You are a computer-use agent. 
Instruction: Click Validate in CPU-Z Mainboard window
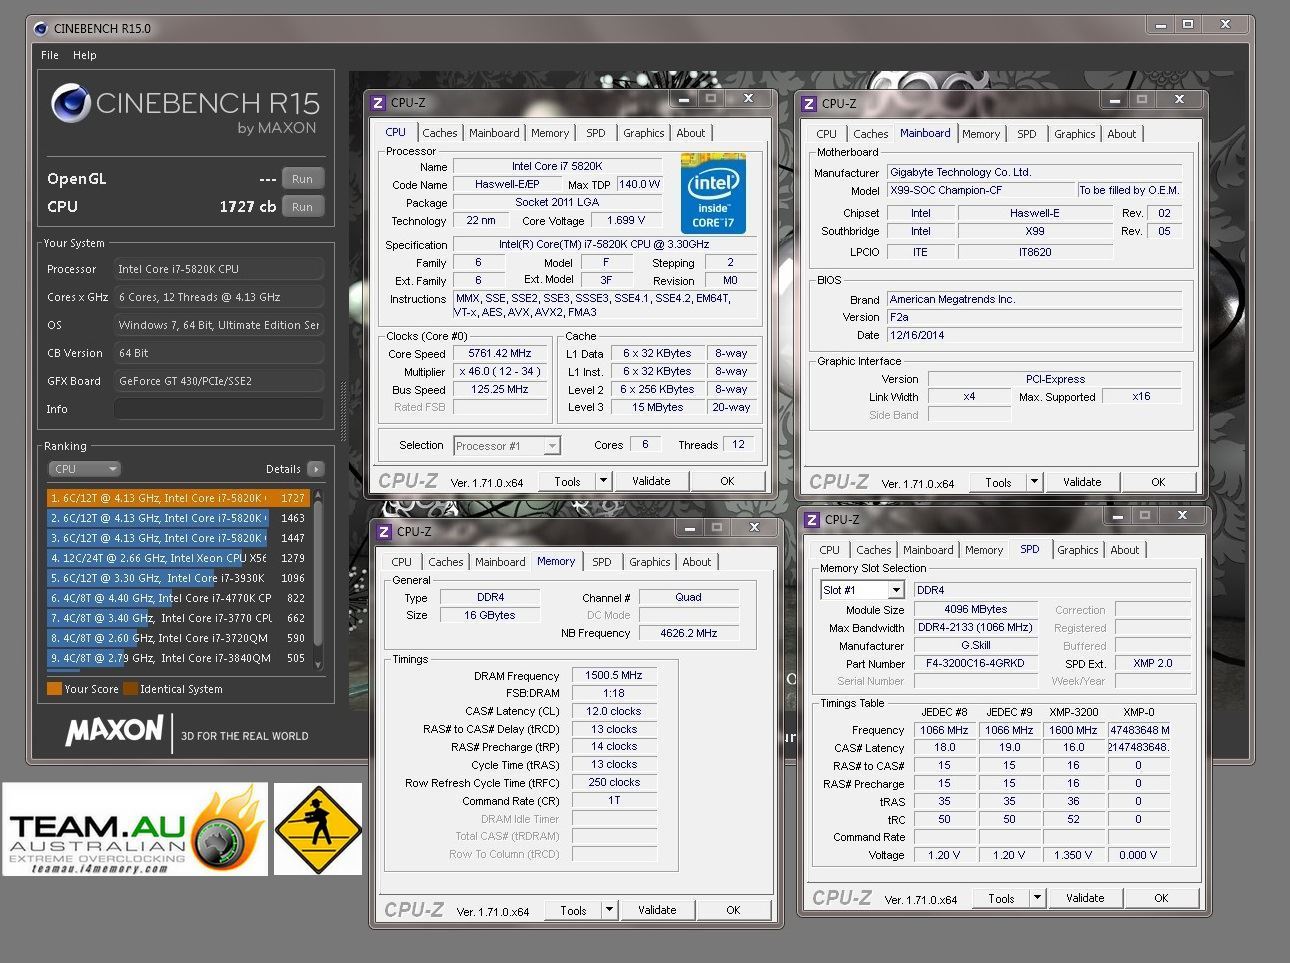(x=1082, y=482)
